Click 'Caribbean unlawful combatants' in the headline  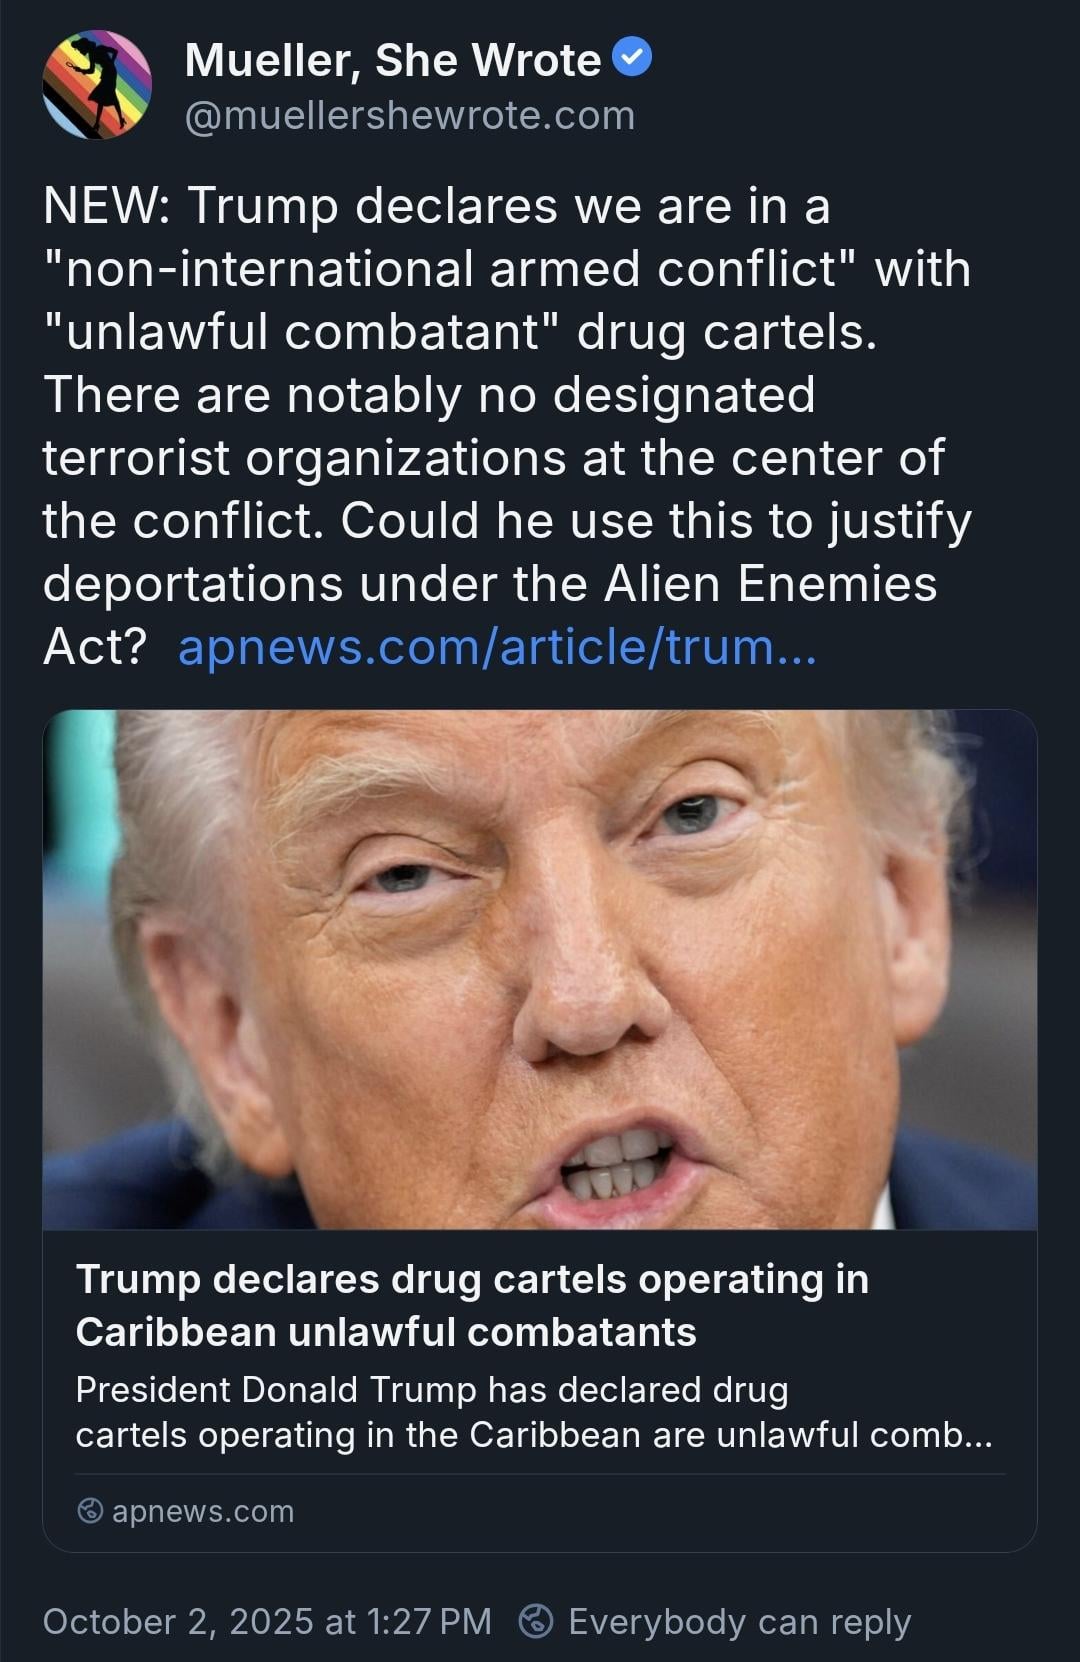tap(386, 1332)
